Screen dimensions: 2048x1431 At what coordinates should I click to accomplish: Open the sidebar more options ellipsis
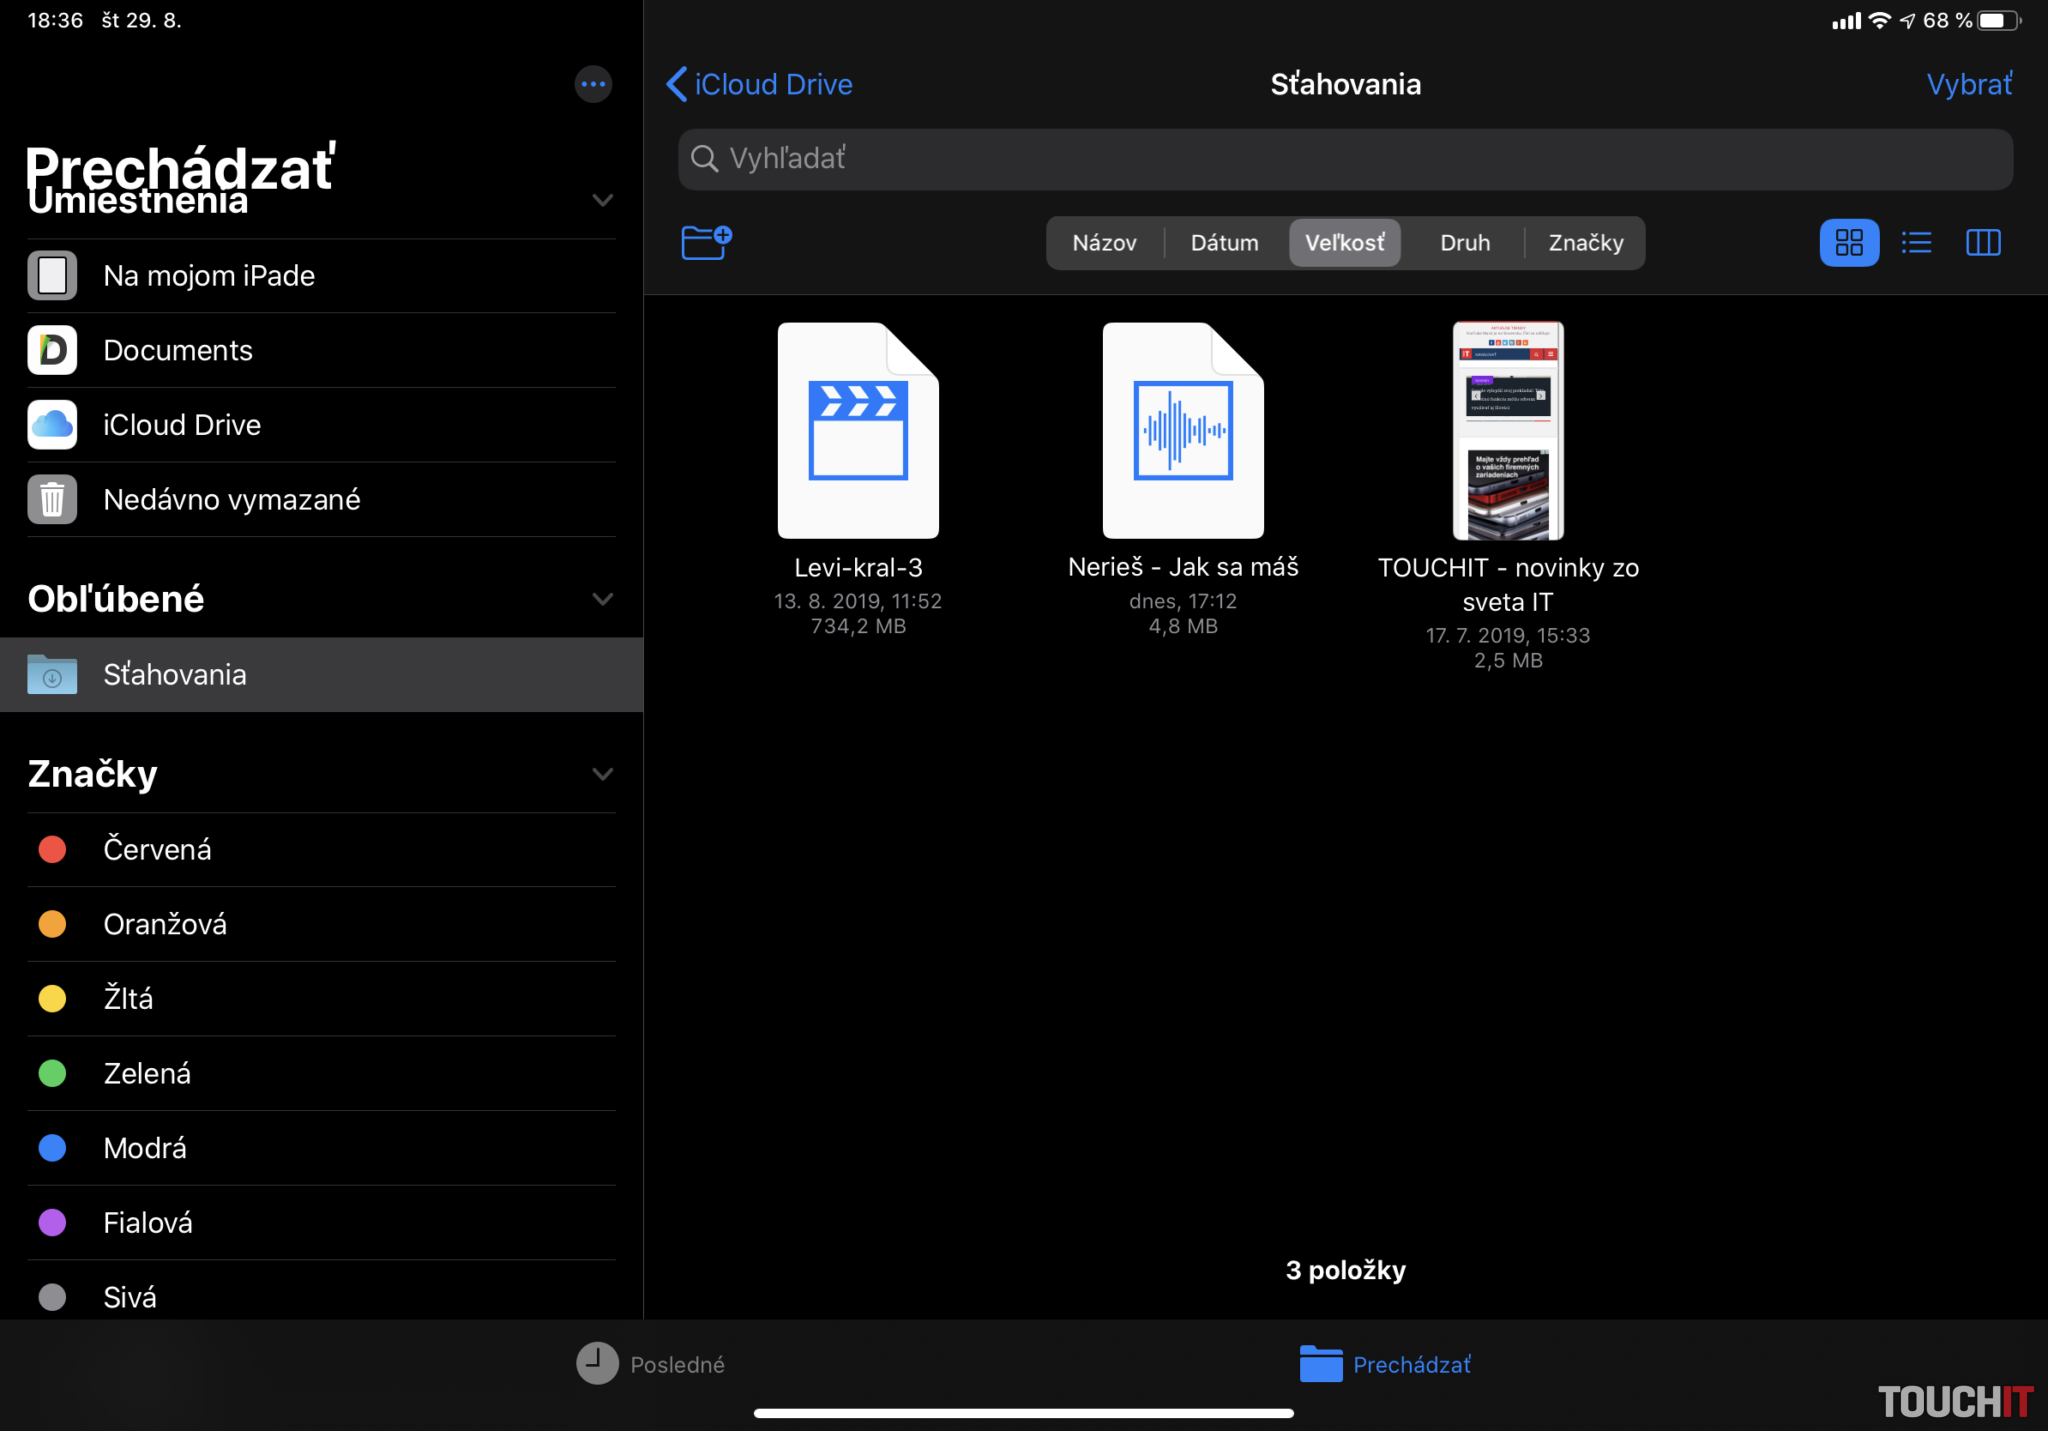pyautogui.click(x=593, y=84)
